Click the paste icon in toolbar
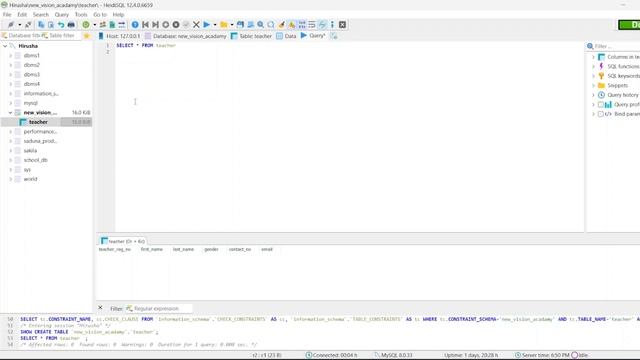The width and height of the screenshot is (640, 360). pos(51,25)
